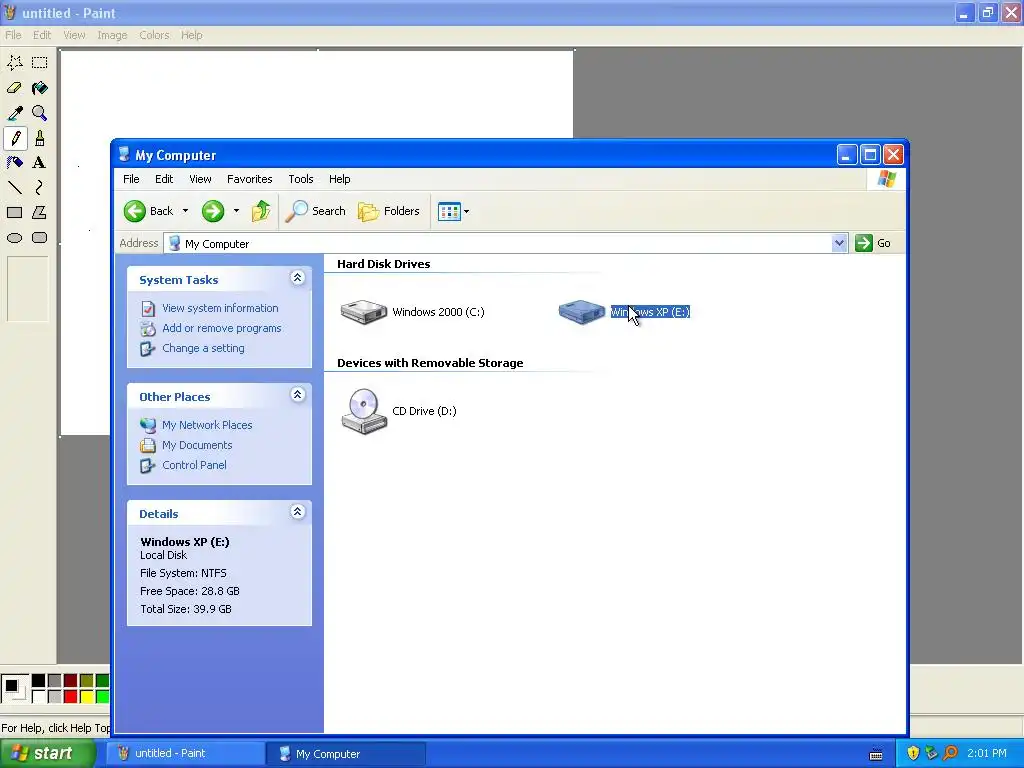Click the Change a setting link
Screen dimensions: 1024x768
pos(203,349)
